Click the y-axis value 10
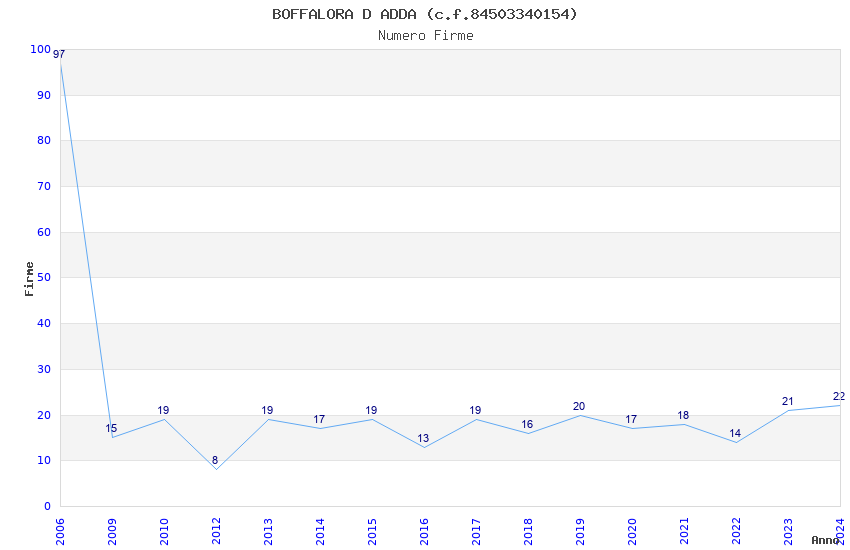The image size is (850, 550). point(44,461)
